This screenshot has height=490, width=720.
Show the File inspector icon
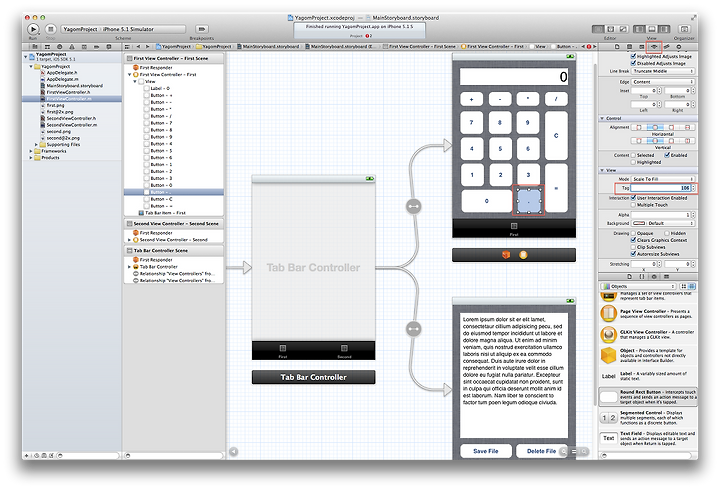(x=617, y=46)
